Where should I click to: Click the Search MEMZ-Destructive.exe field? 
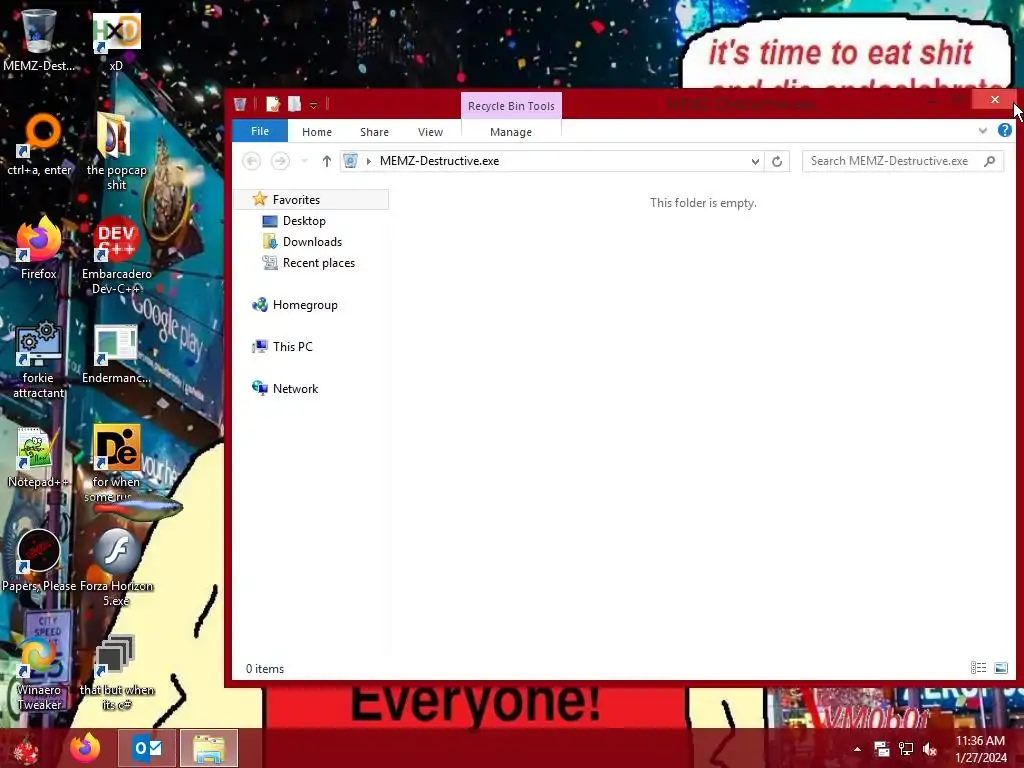click(903, 161)
